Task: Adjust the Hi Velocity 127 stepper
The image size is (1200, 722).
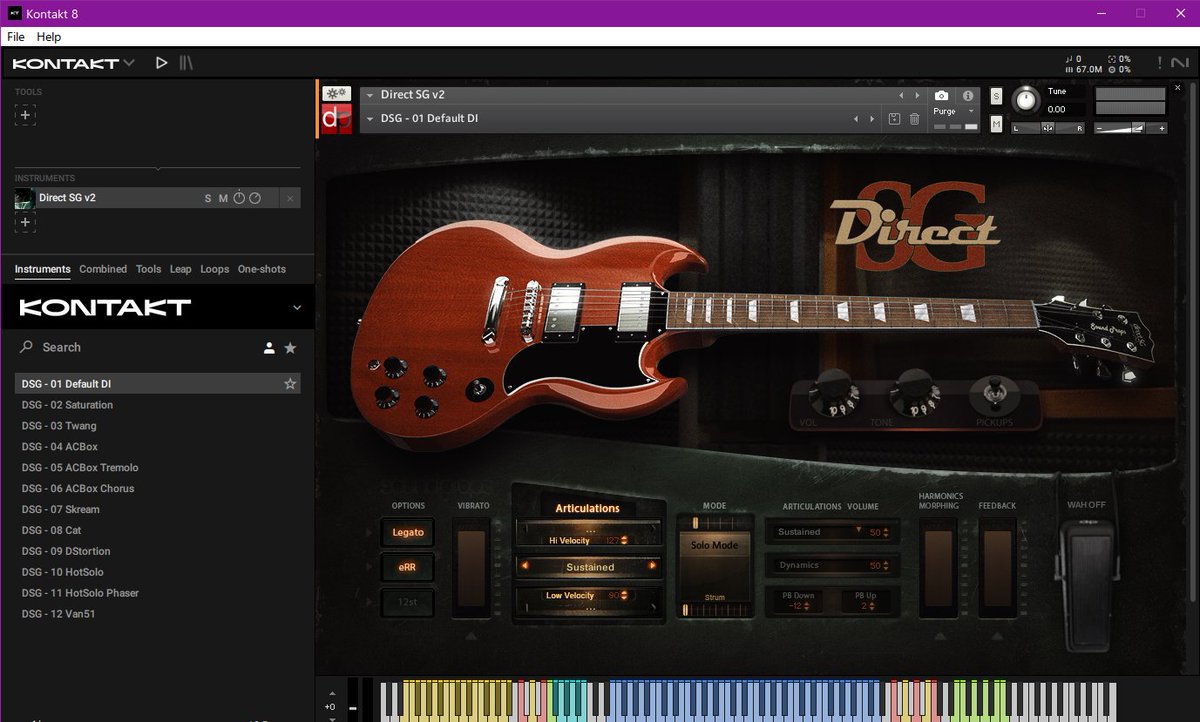Action: tap(624, 540)
